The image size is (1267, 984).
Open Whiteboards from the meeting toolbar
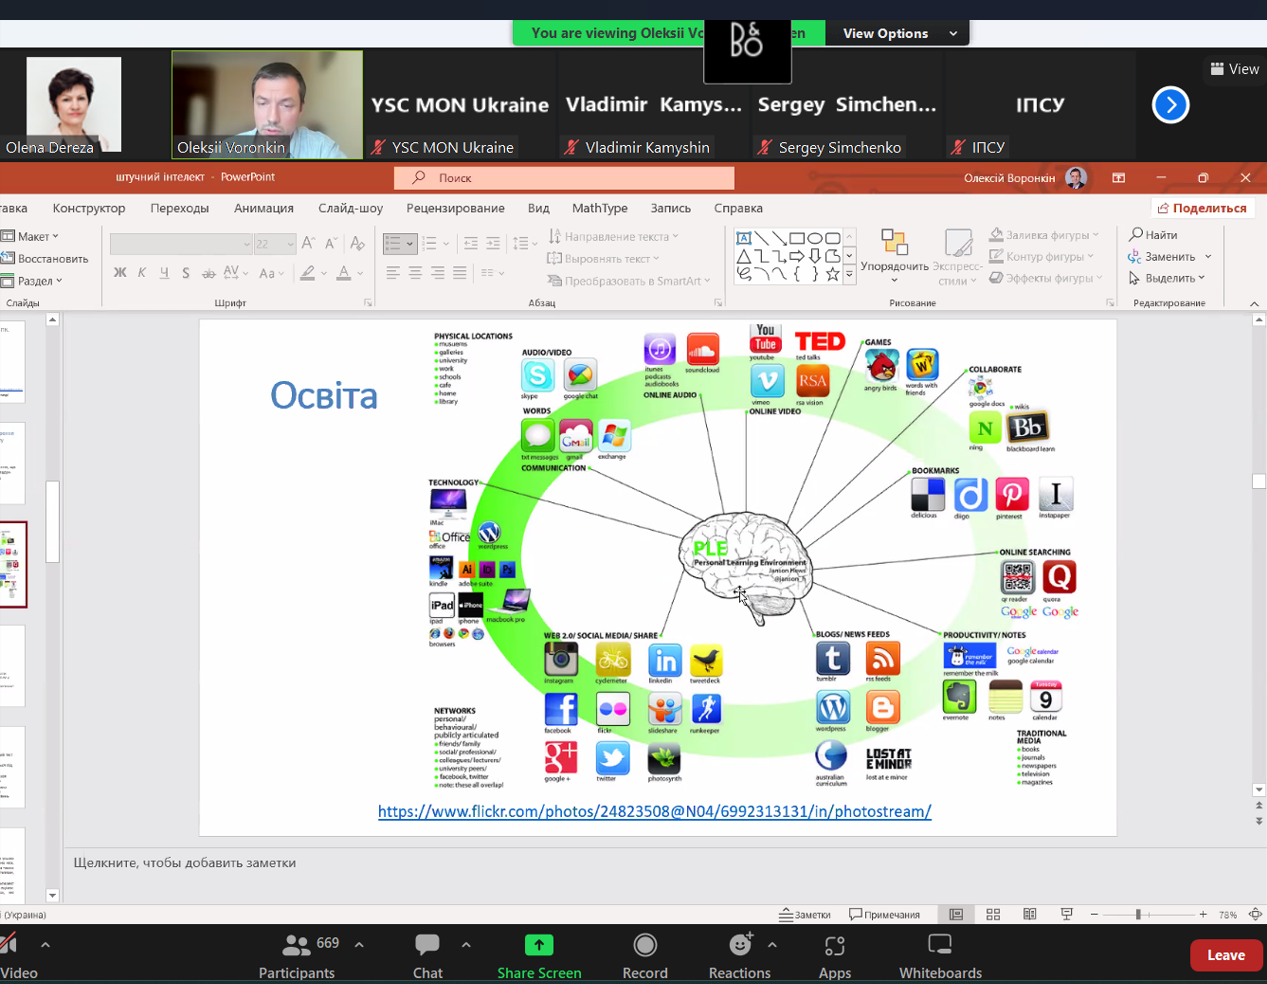click(939, 945)
